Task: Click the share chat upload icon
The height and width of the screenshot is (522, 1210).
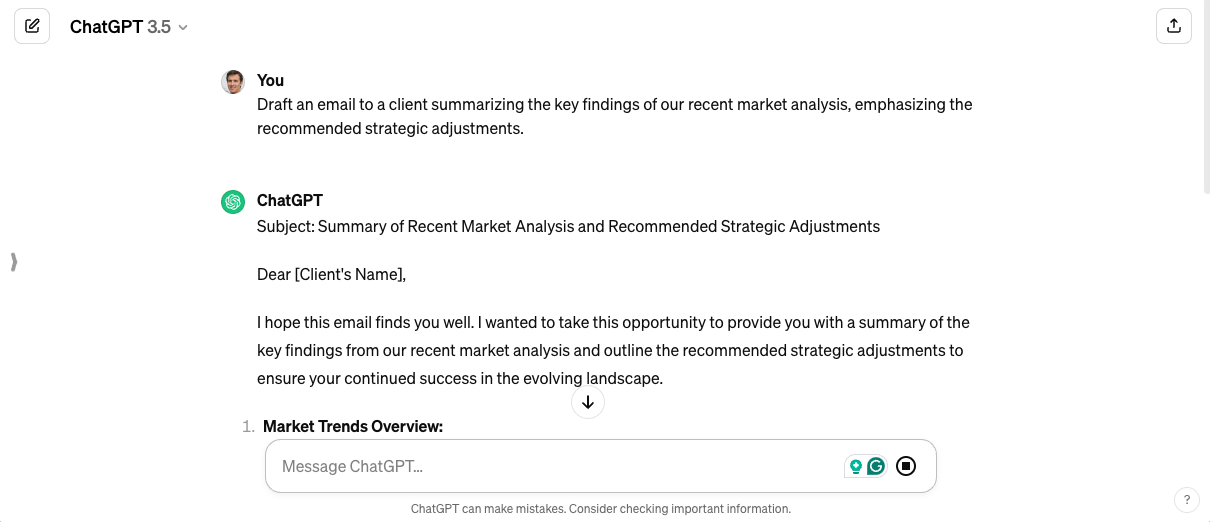Action: click(1174, 26)
